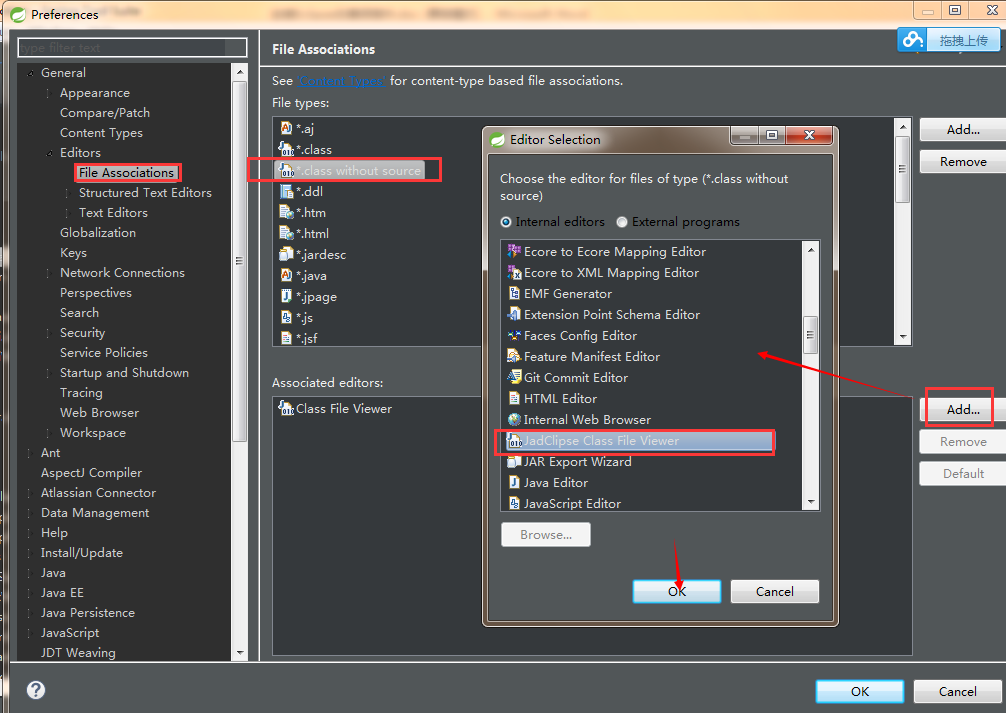Click Extension Point Schema Editor icon
The height and width of the screenshot is (713, 1006).
click(515, 314)
